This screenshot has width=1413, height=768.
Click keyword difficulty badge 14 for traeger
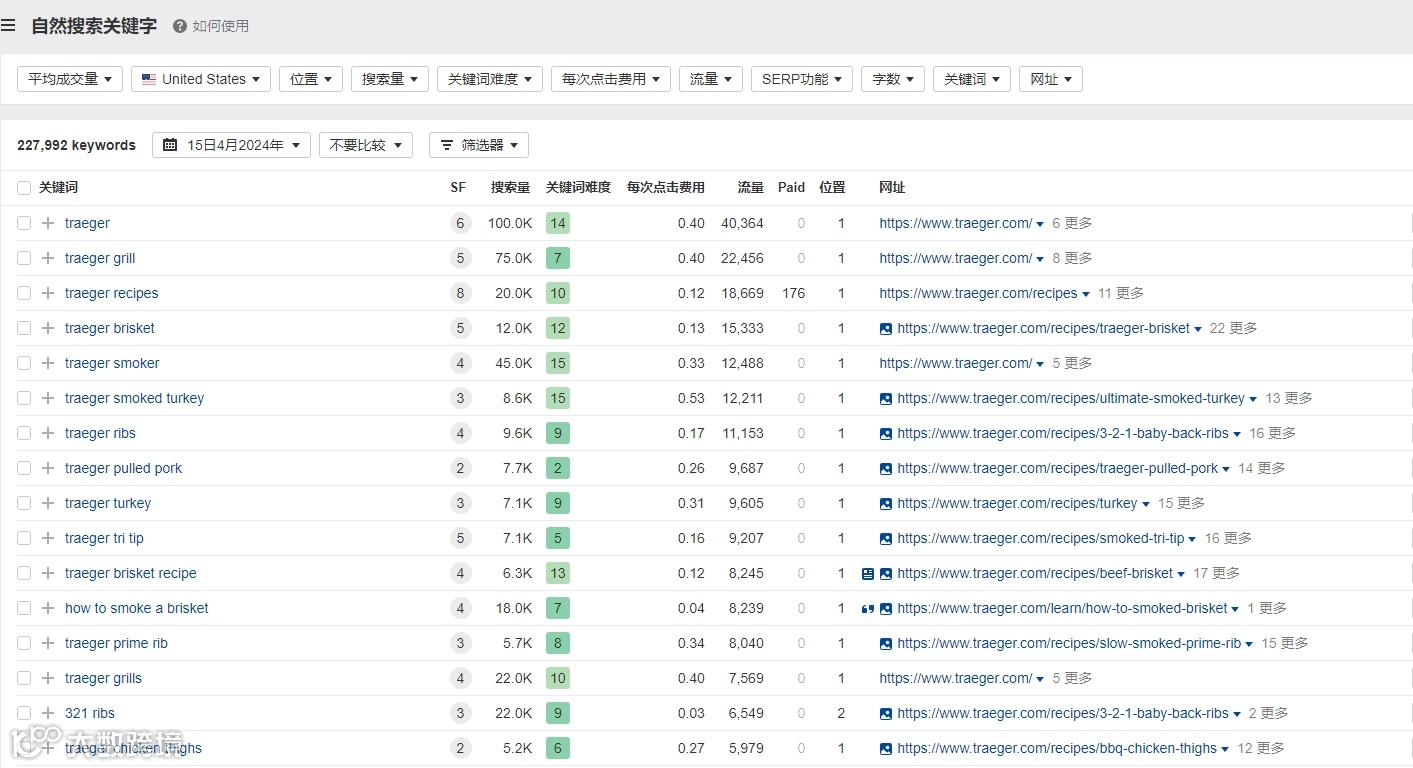(x=558, y=223)
